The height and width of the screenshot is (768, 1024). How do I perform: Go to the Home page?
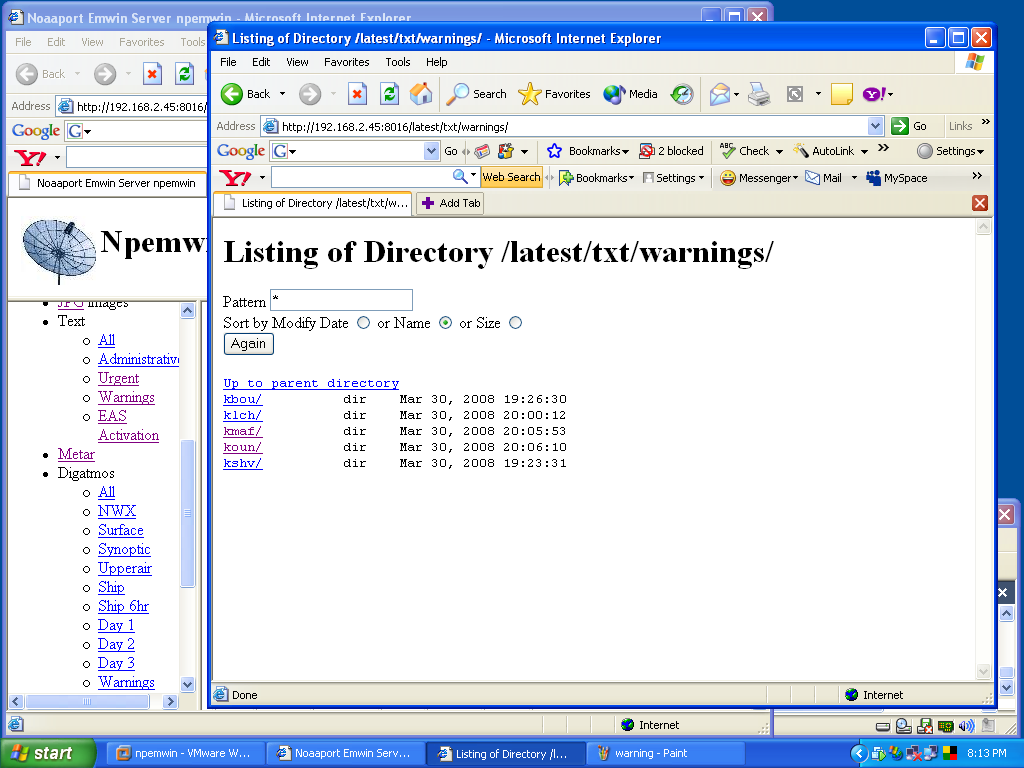click(x=421, y=94)
